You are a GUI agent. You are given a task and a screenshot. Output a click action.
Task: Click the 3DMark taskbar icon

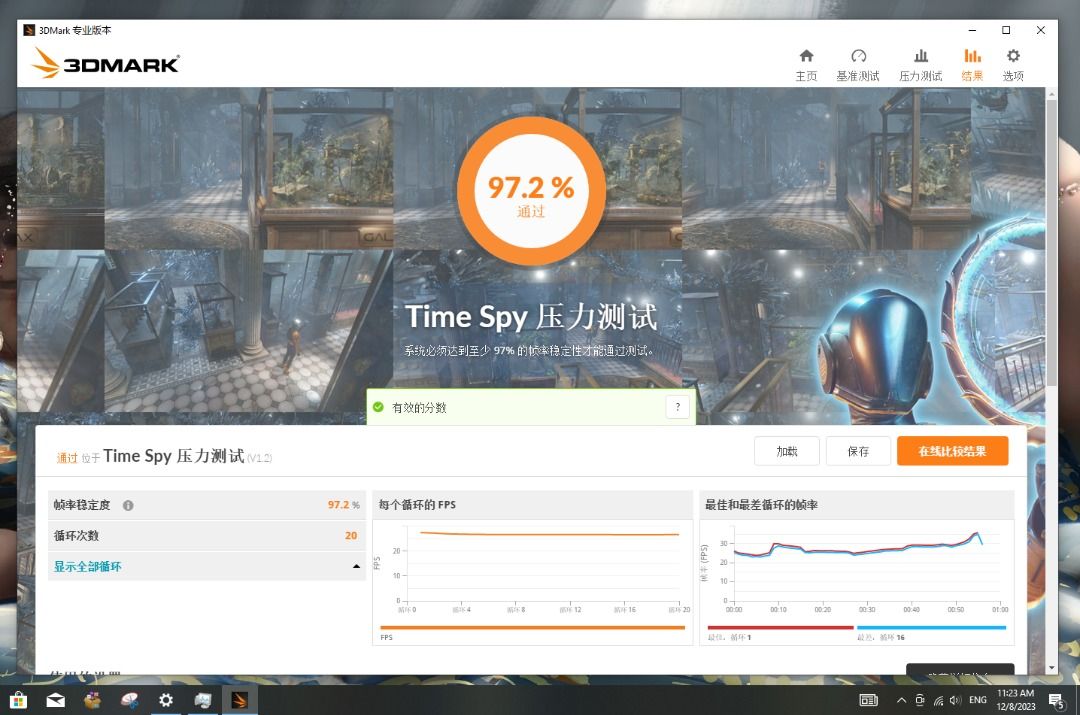click(x=239, y=701)
